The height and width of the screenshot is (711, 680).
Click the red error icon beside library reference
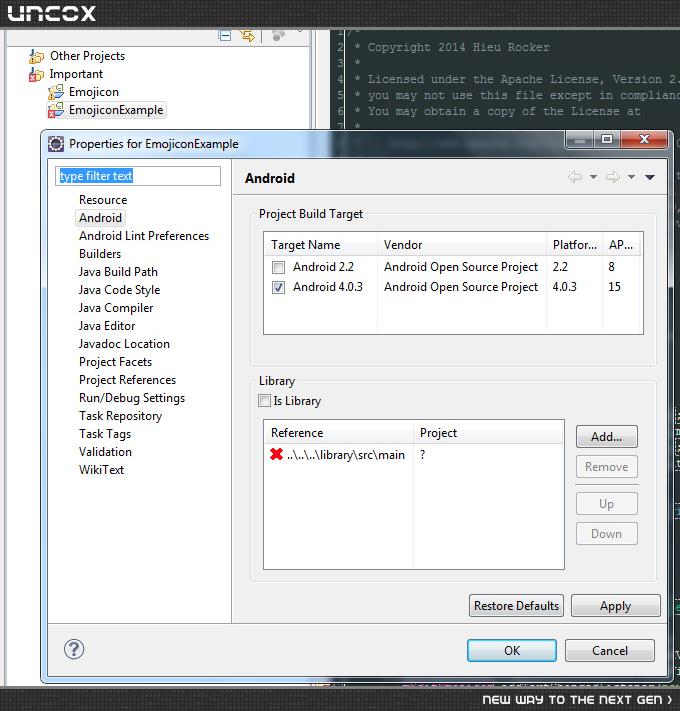click(276, 454)
